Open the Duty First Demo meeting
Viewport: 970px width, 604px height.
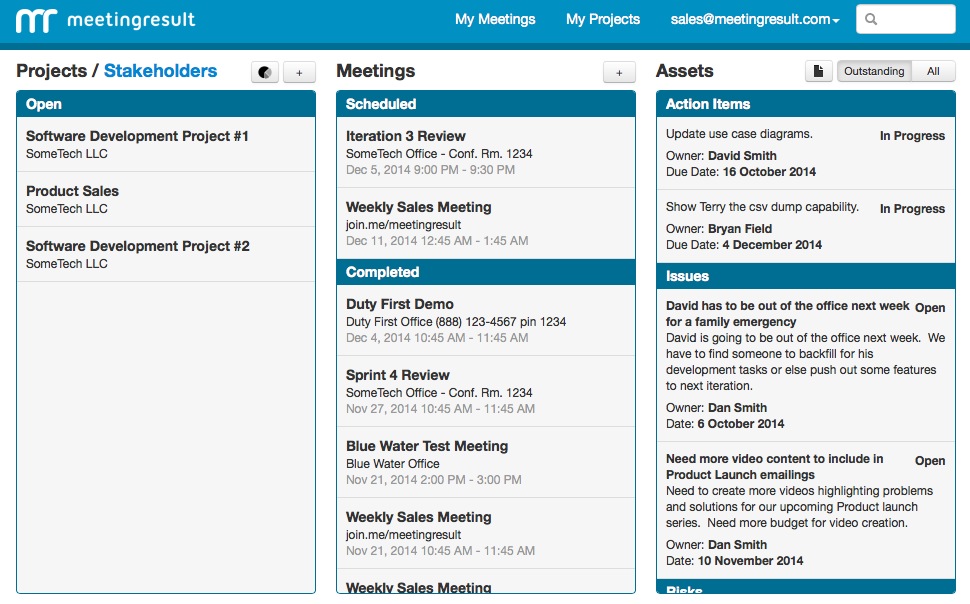486,320
